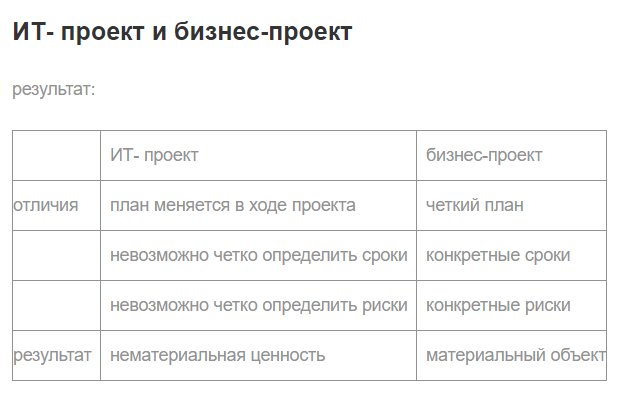Screen dimensions: 630x398
Task: Select the нематериальная ценность cell
Action: pos(258,355)
